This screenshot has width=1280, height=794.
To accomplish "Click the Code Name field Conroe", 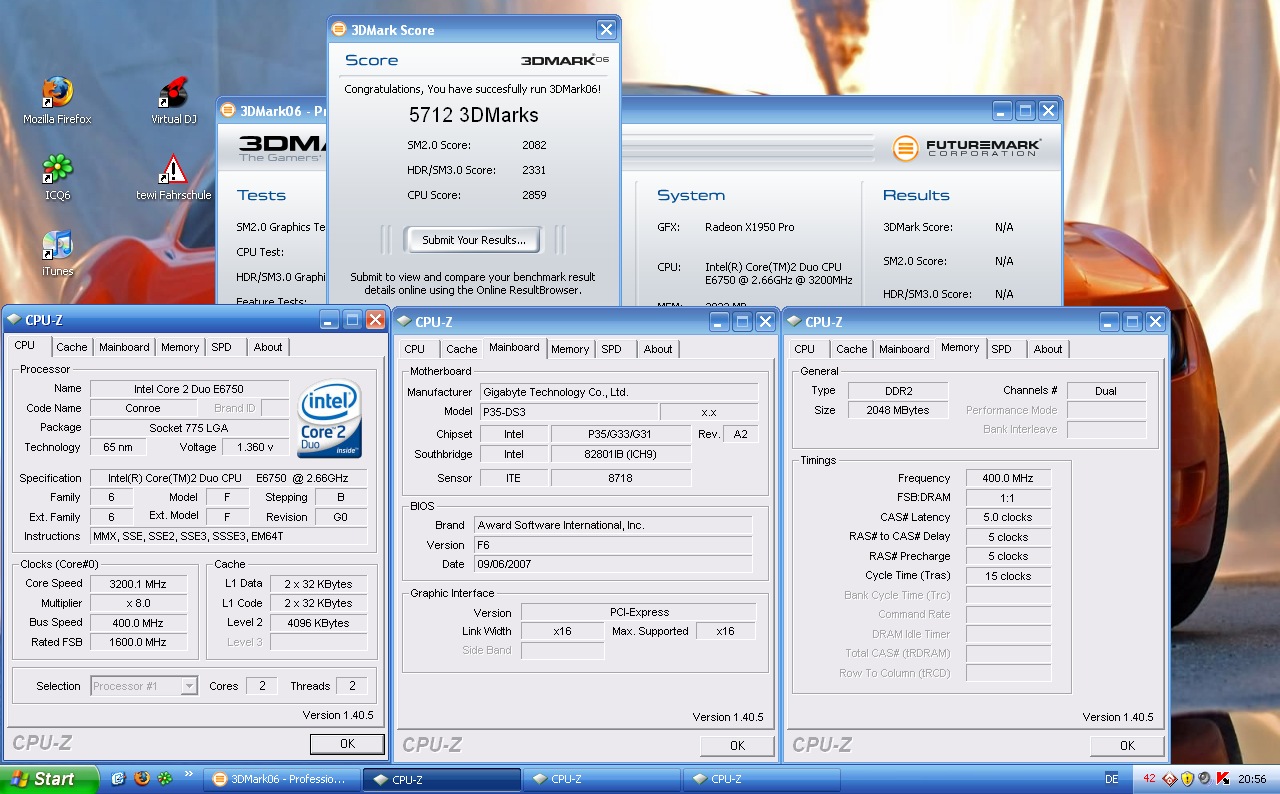I will pyautogui.click(x=142, y=408).
